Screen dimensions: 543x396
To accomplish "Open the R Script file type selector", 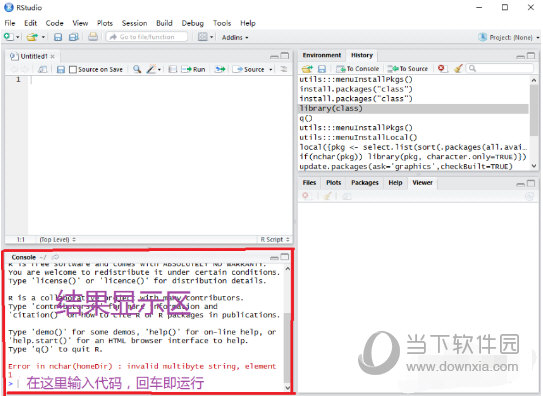I will [275, 240].
